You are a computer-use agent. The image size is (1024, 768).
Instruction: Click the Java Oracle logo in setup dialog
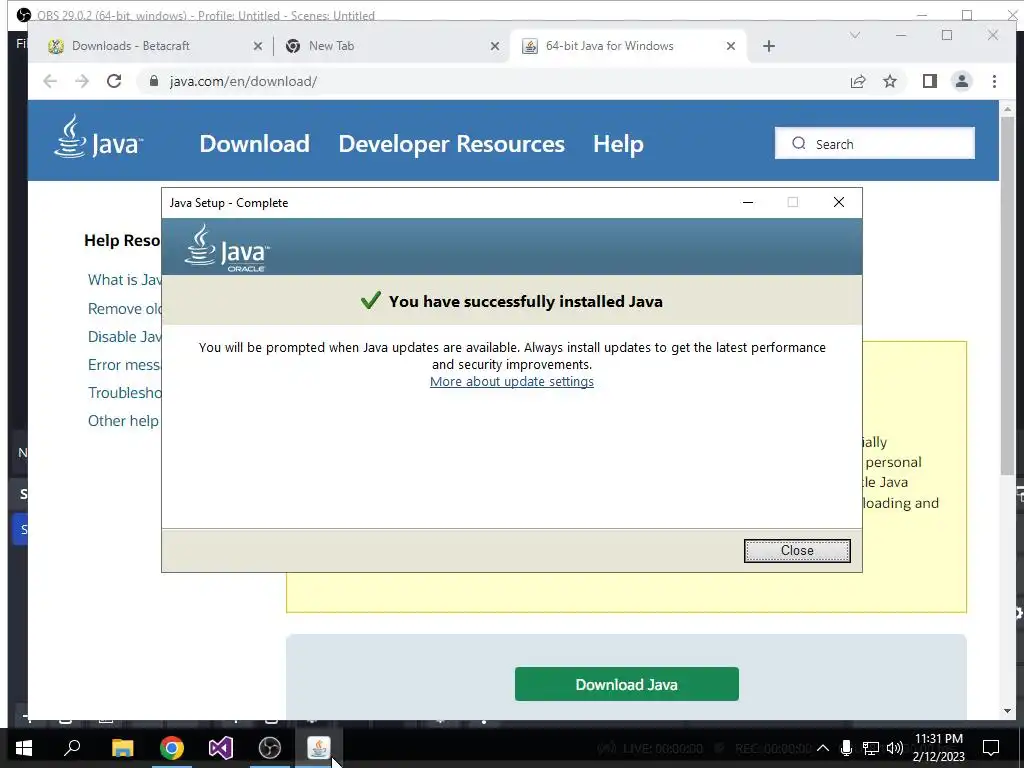click(x=227, y=248)
